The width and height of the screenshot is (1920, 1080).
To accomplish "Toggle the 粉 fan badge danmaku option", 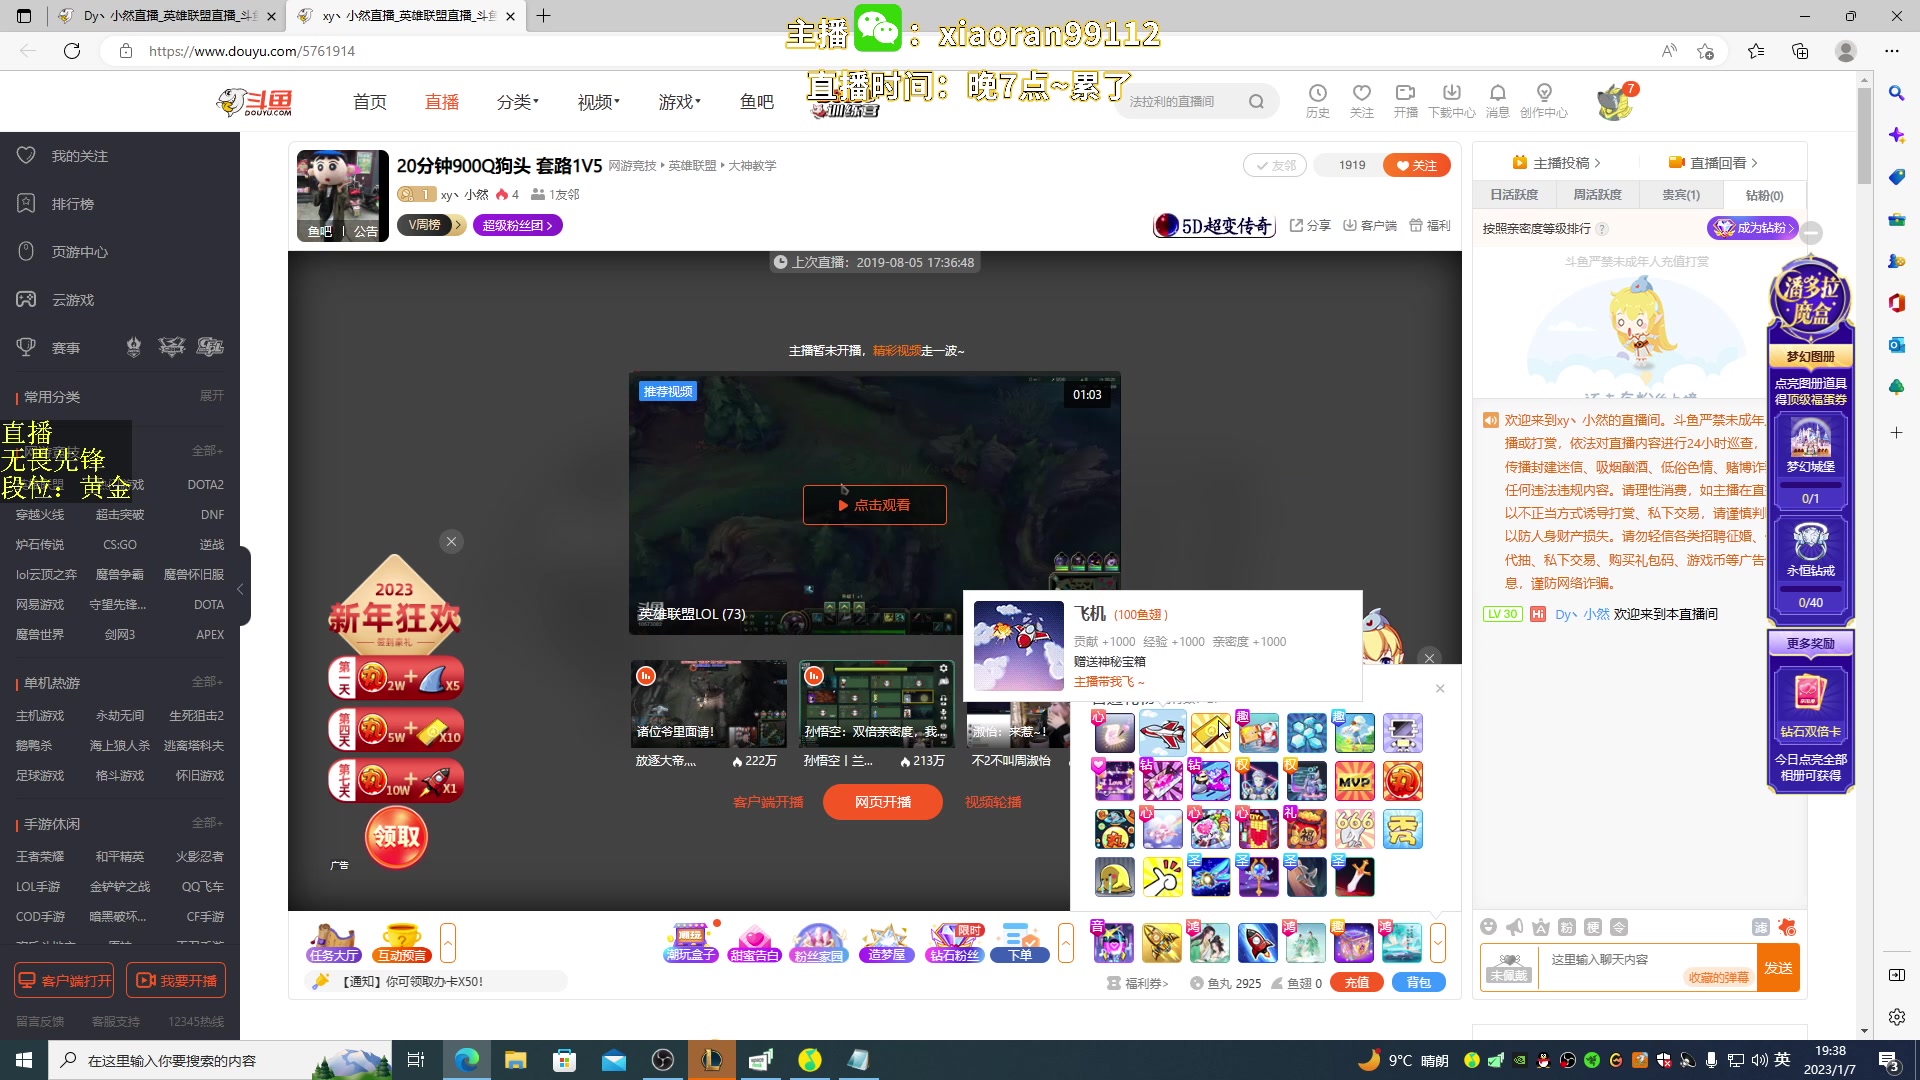I will point(1567,927).
